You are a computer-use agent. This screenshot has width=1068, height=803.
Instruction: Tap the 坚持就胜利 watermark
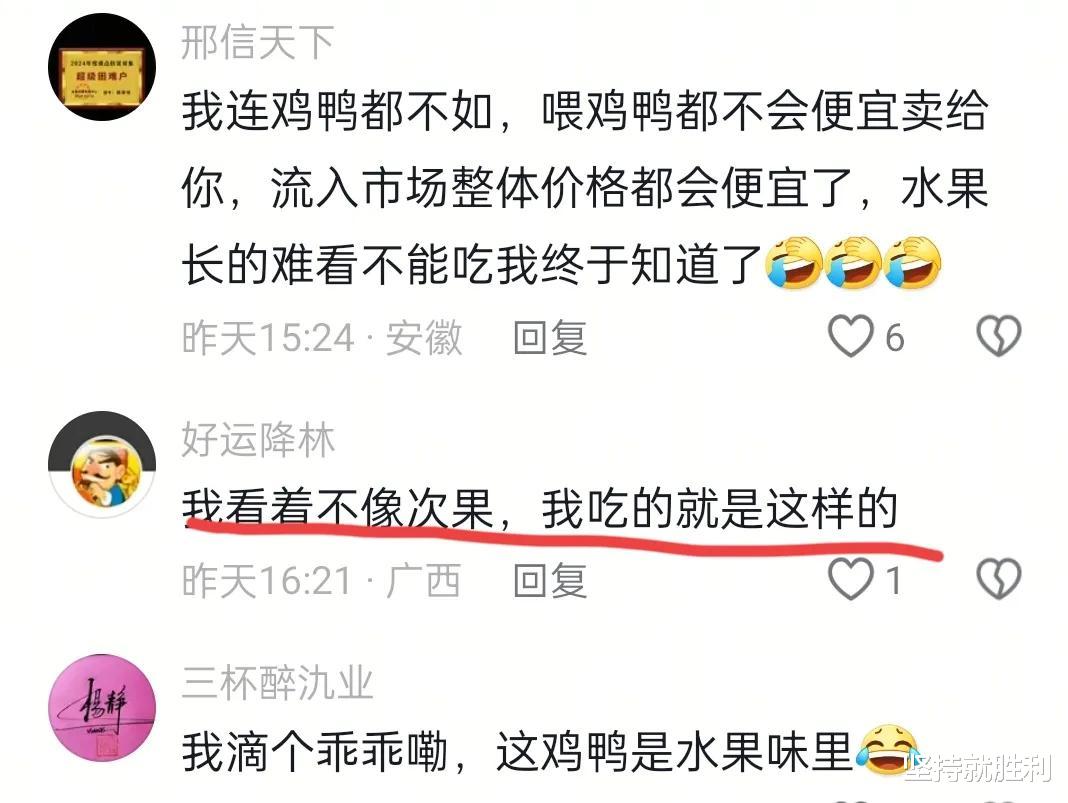click(x=978, y=768)
